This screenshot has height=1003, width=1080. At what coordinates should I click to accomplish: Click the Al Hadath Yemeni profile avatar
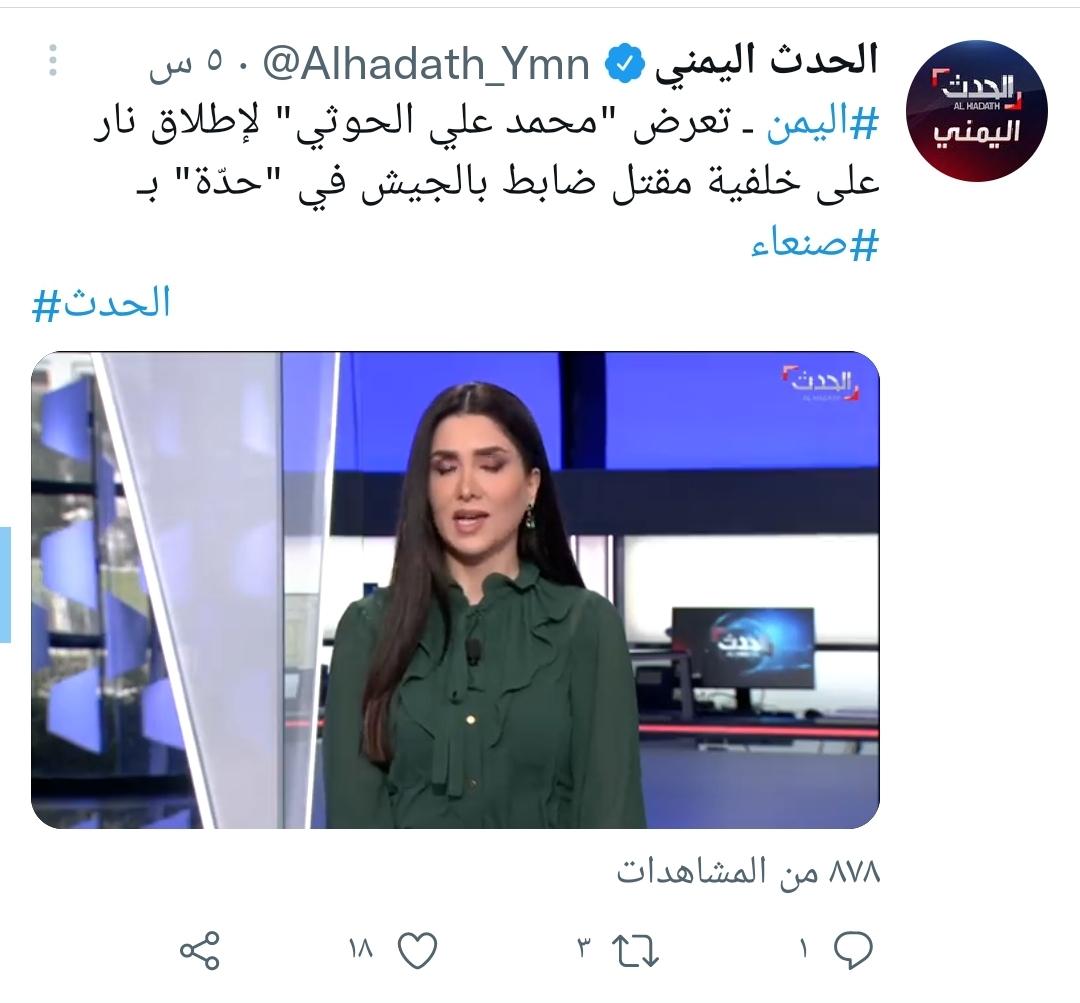click(976, 110)
